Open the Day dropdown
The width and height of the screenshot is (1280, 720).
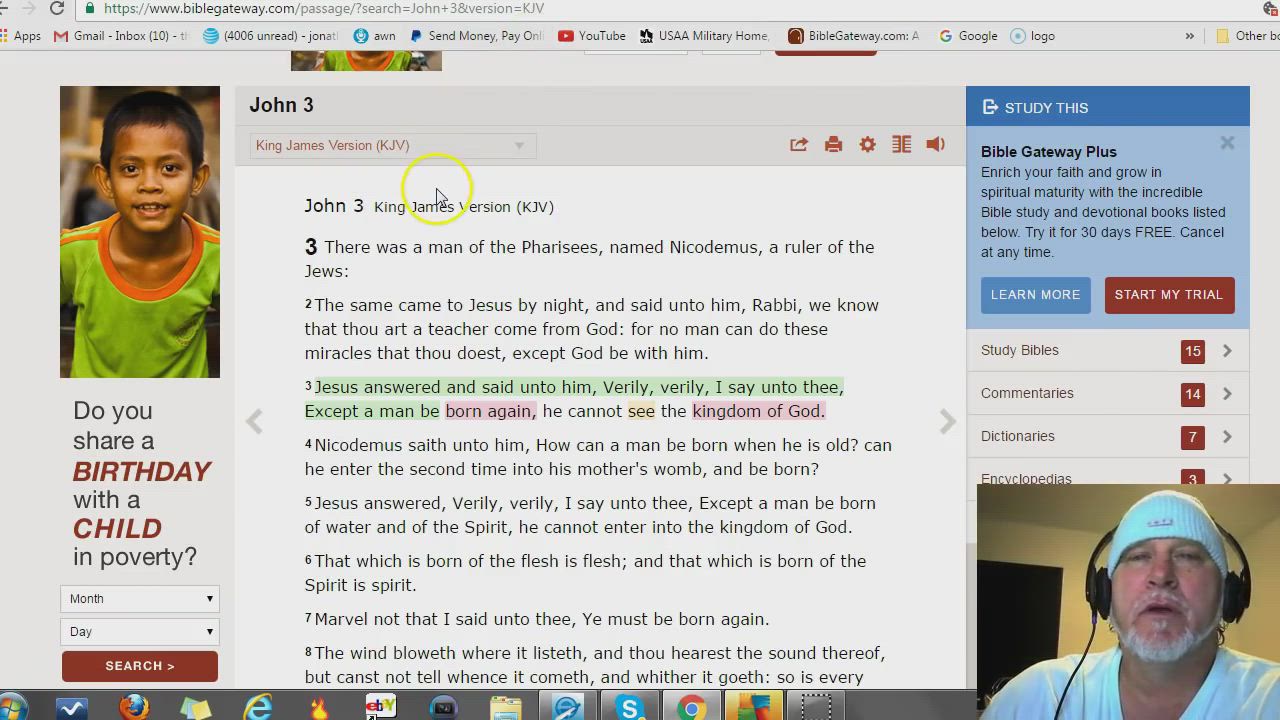(140, 632)
